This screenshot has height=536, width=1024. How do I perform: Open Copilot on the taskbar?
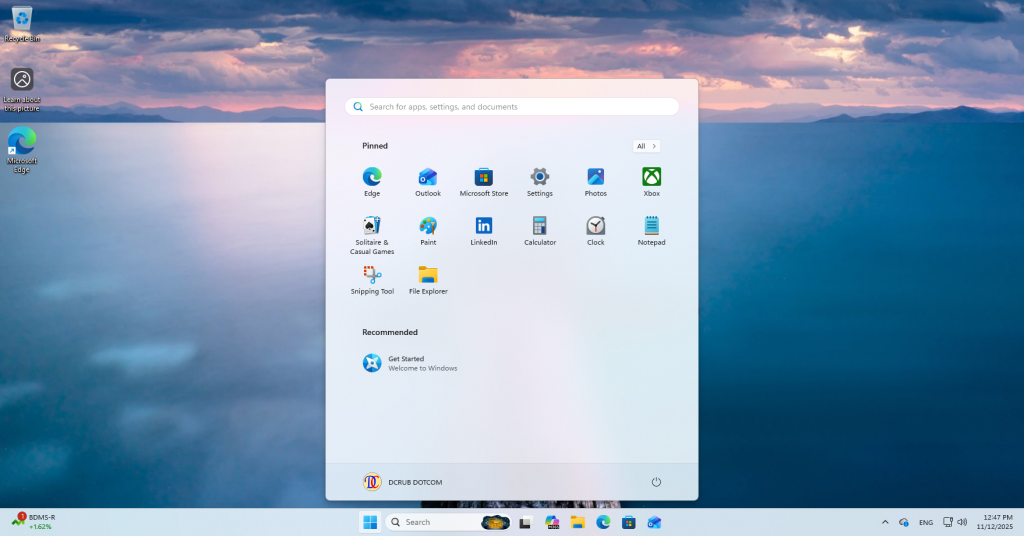[552, 522]
